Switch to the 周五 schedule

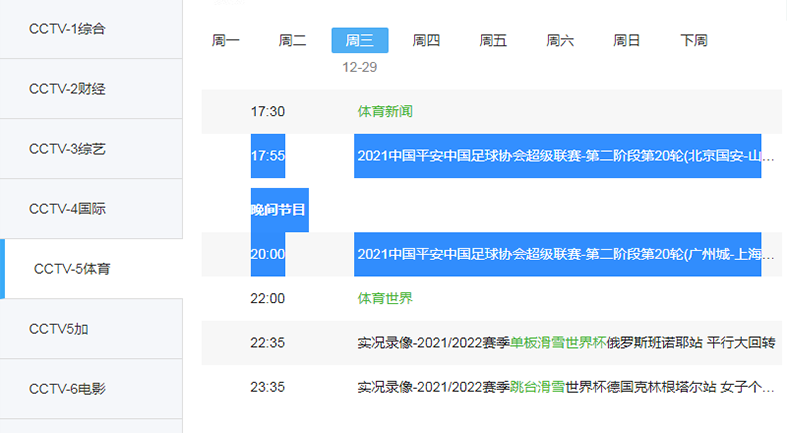pos(493,40)
